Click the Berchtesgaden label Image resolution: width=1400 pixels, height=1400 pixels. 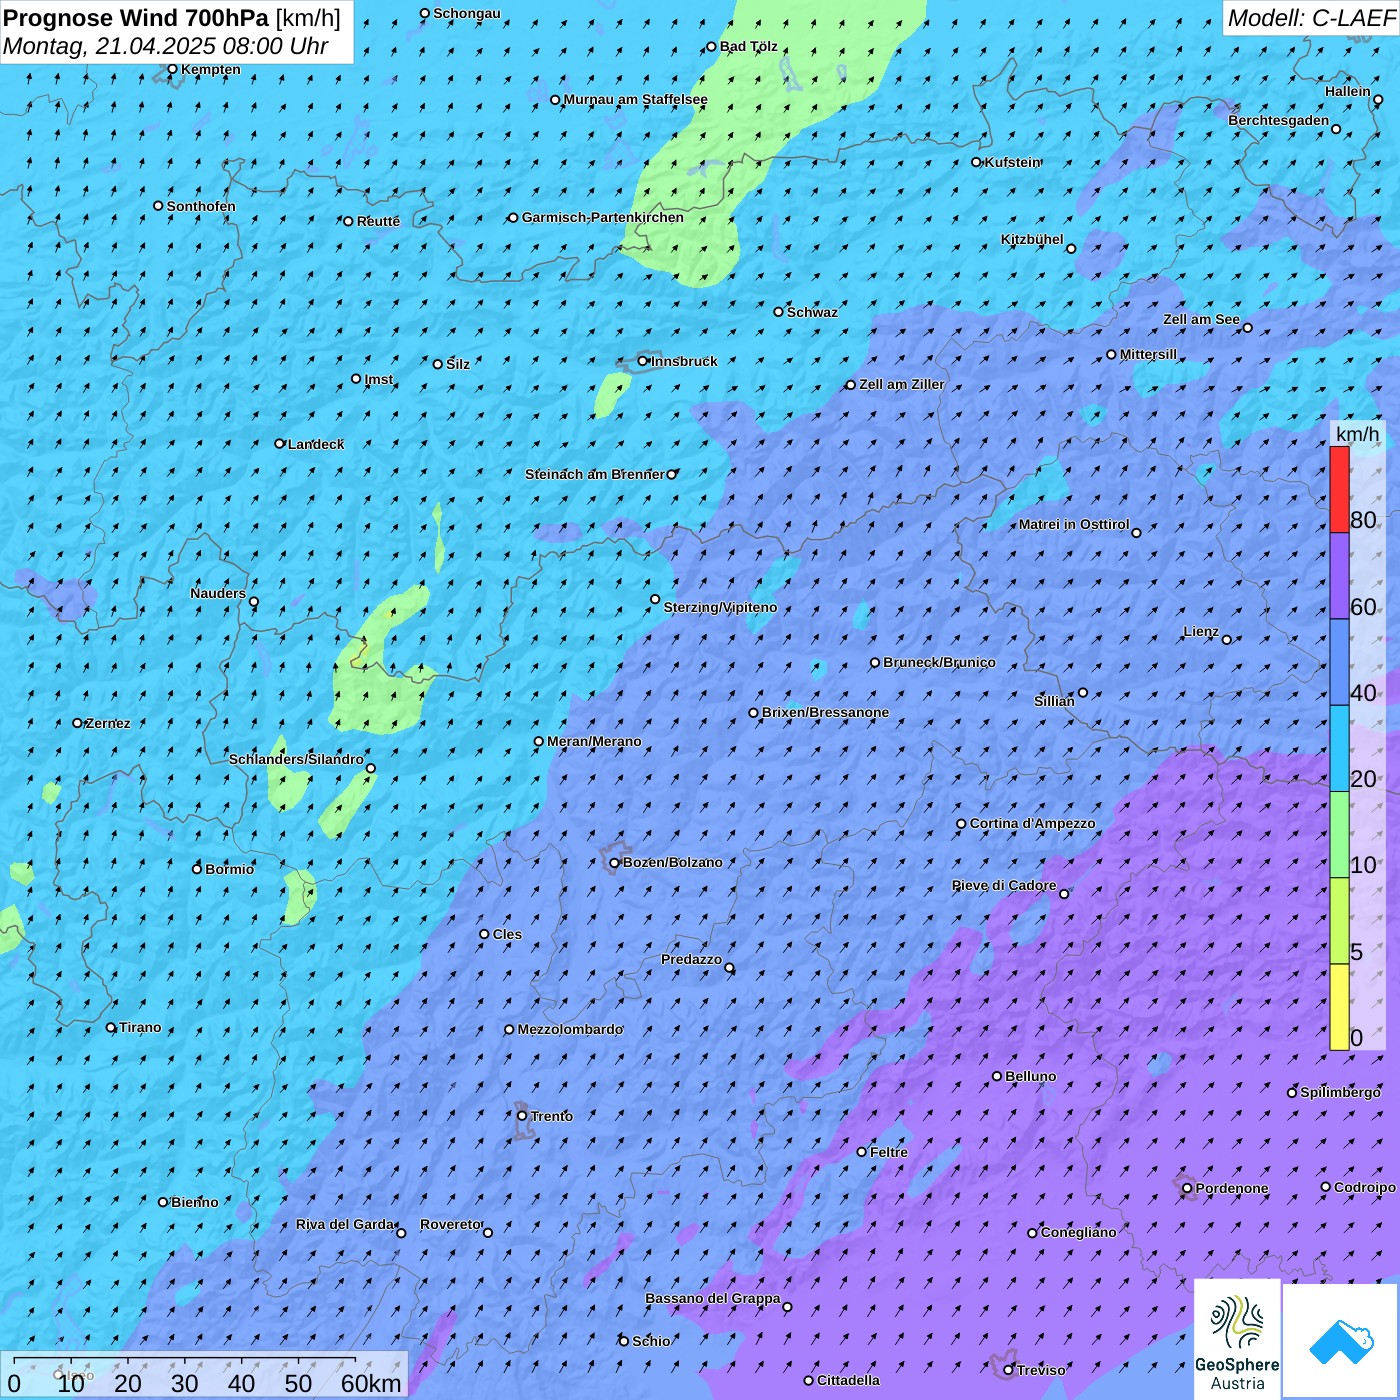click(1278, 120)
